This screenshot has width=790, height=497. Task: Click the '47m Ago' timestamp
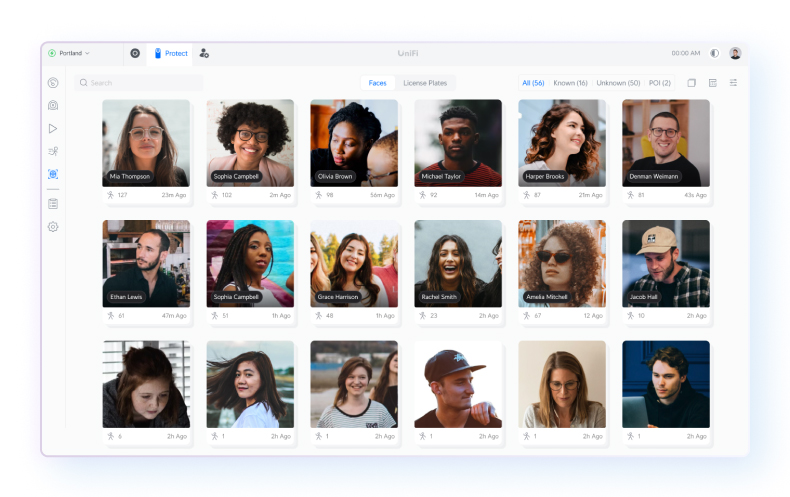pyautogui.click(x=174, y=316)
